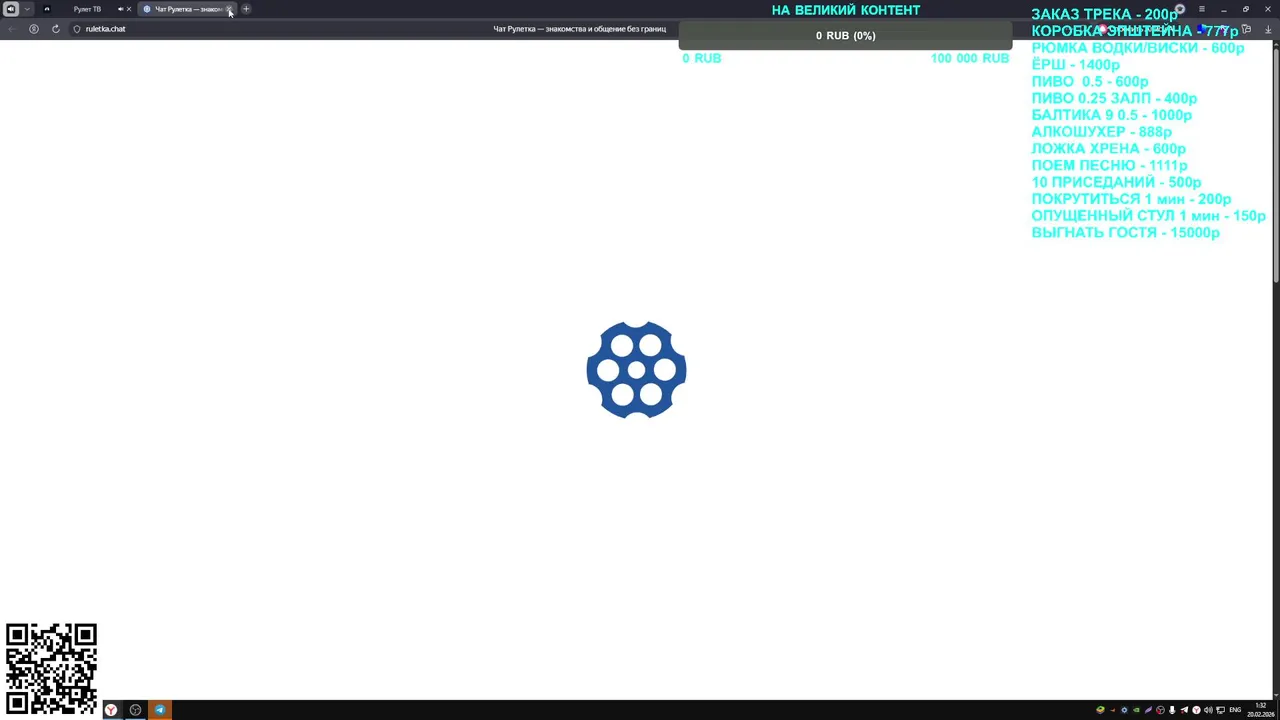Open the browser hamburger menu
The image size is (1280, 720).
point(1202,9)
